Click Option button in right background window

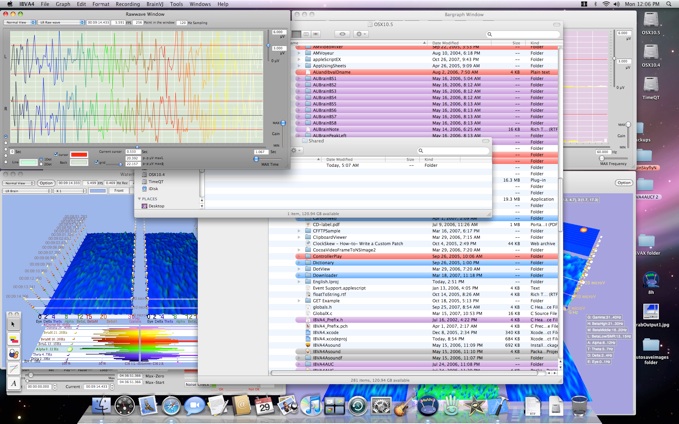point(624,183)
